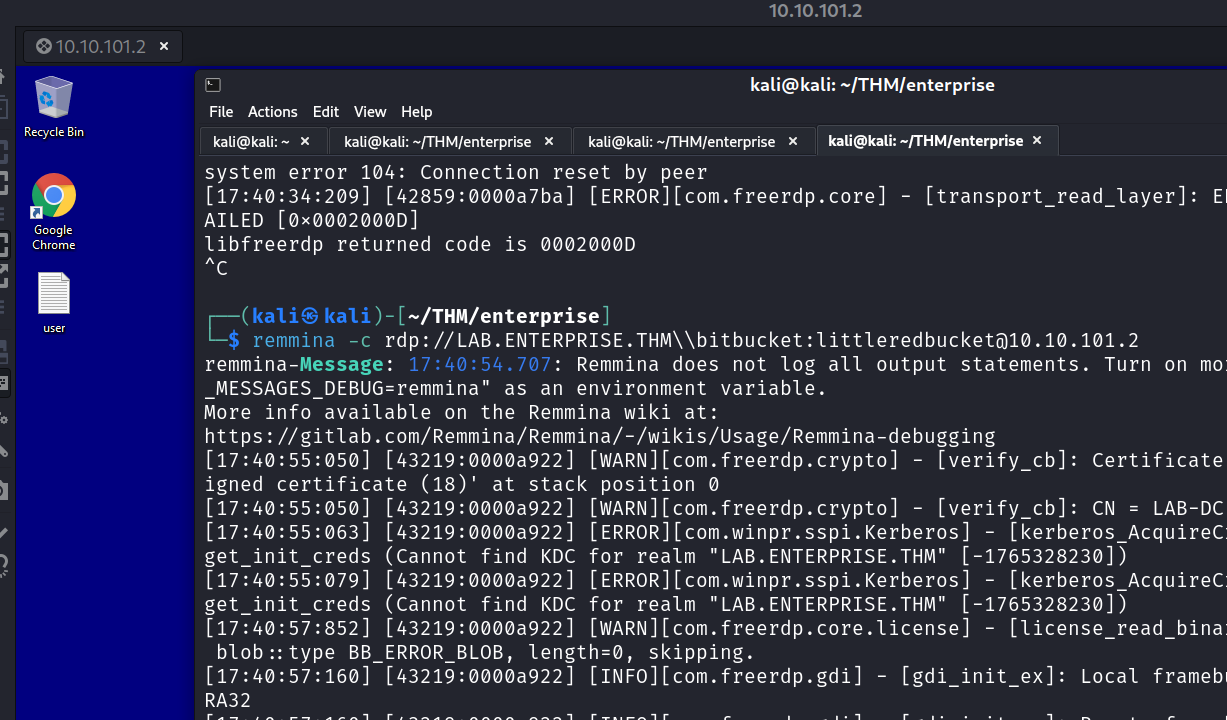1227x720 pixels.
Task: Close the second terminal tab labelled ~/THM/enterprise
Action: coord(549,142)
